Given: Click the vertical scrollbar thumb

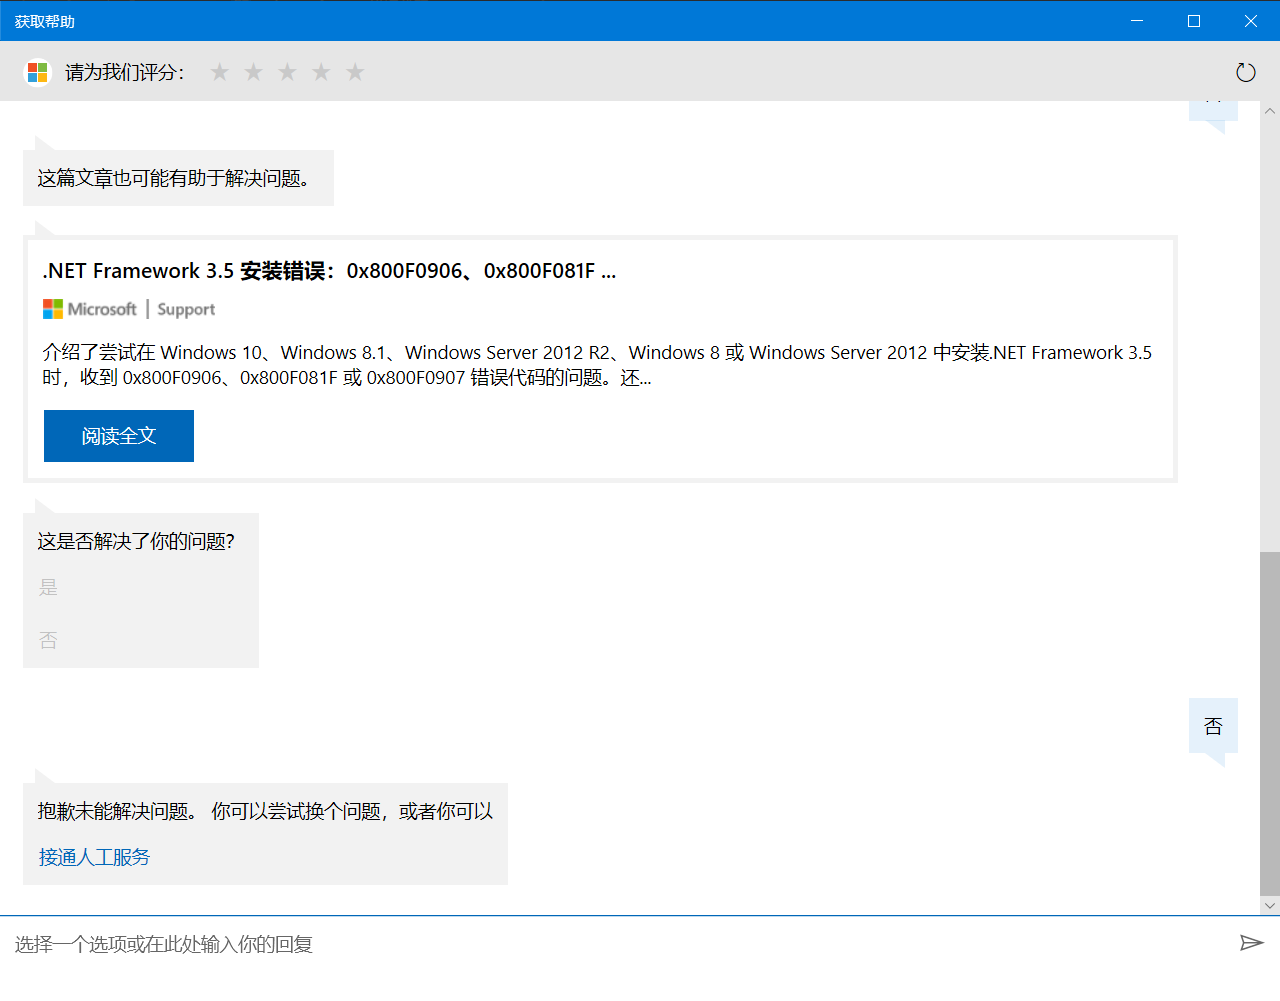Looking at the screenshot, I should 1270,723.
